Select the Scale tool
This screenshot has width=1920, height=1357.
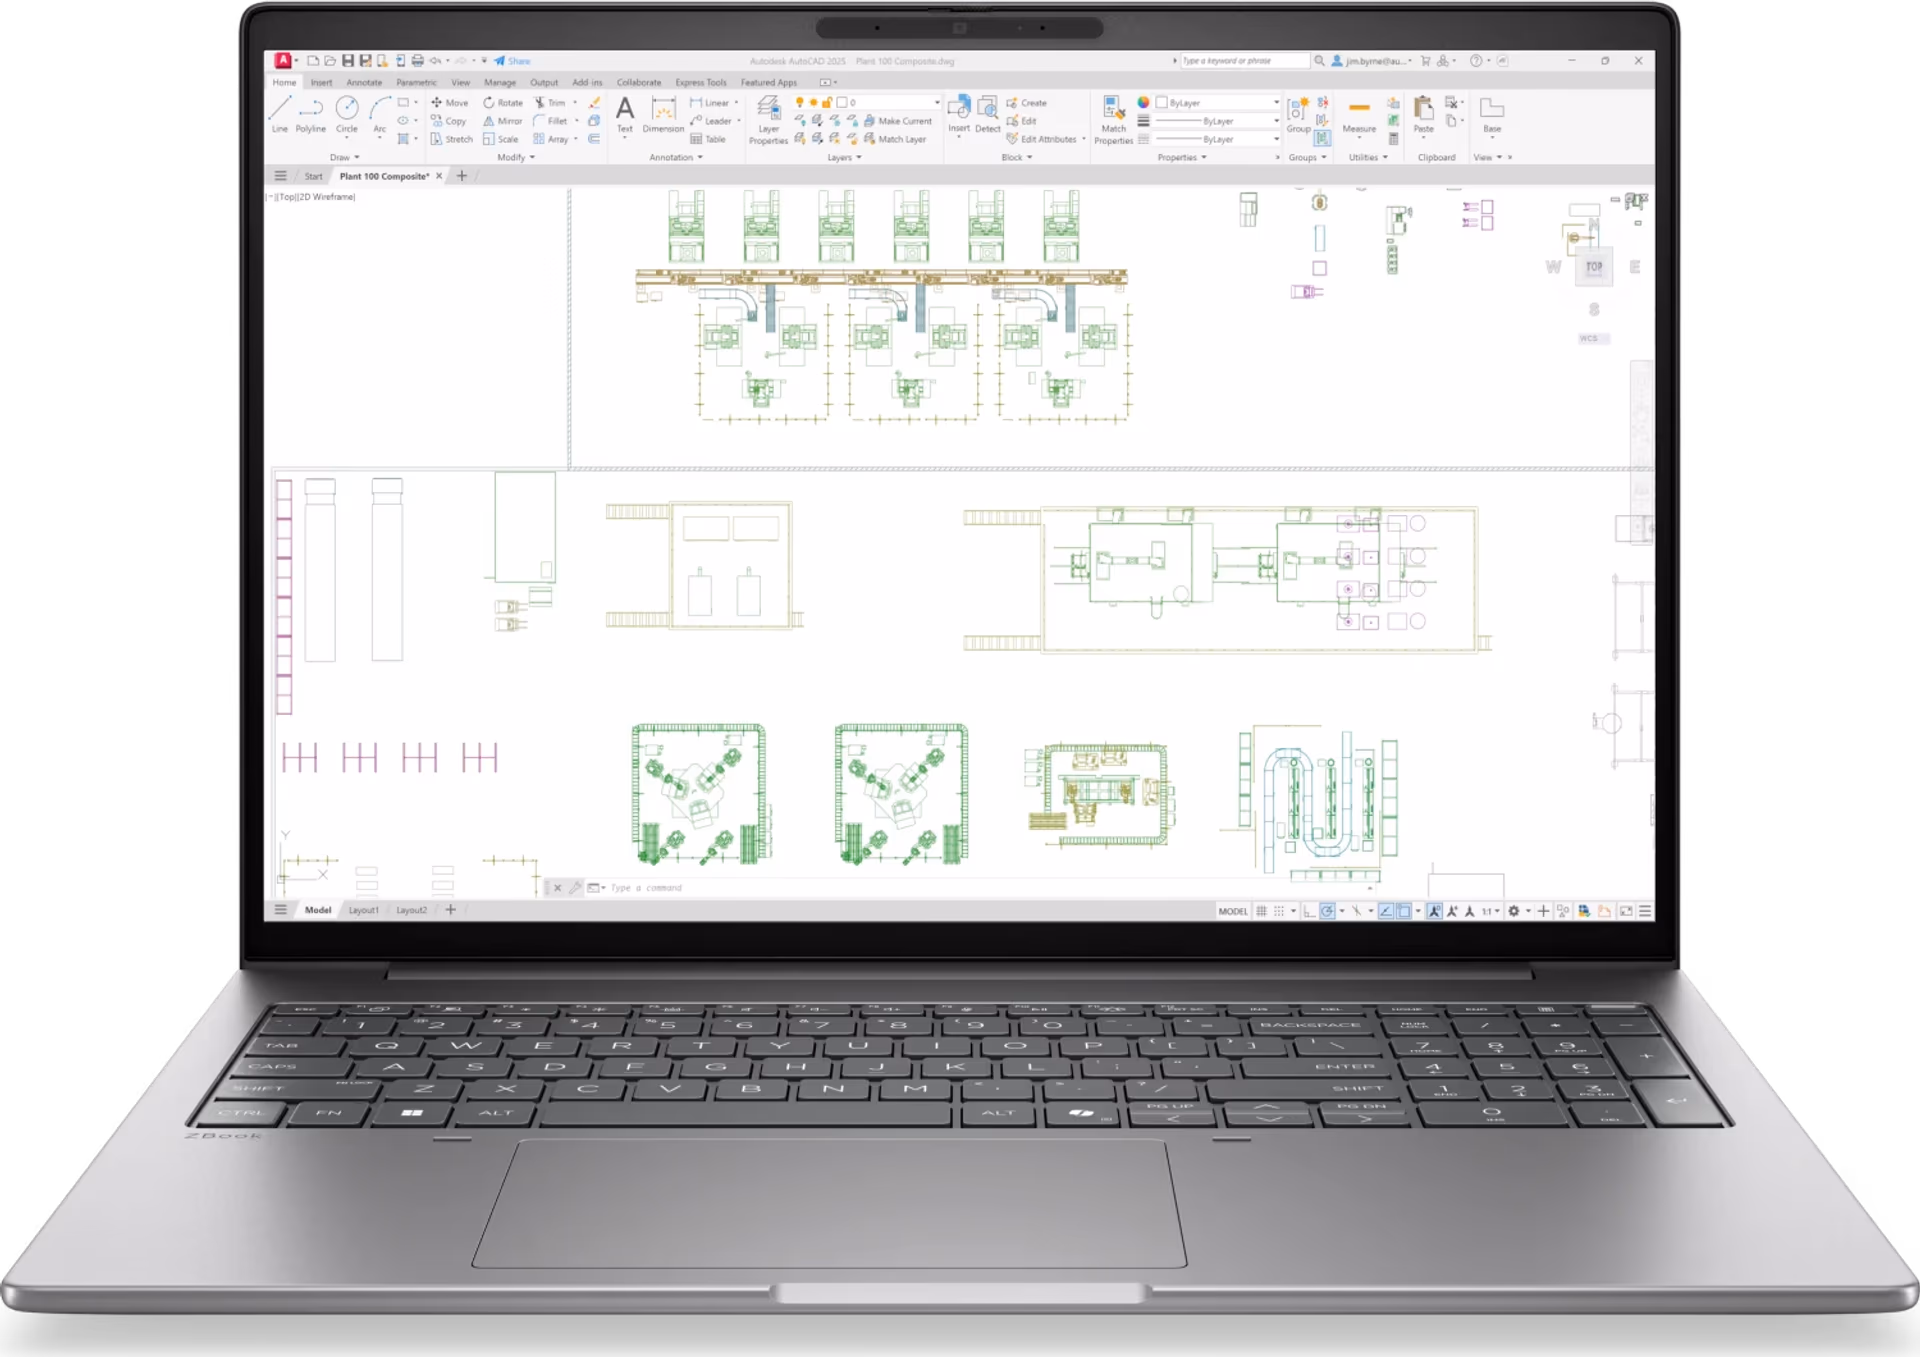click(x=501, y=139)
